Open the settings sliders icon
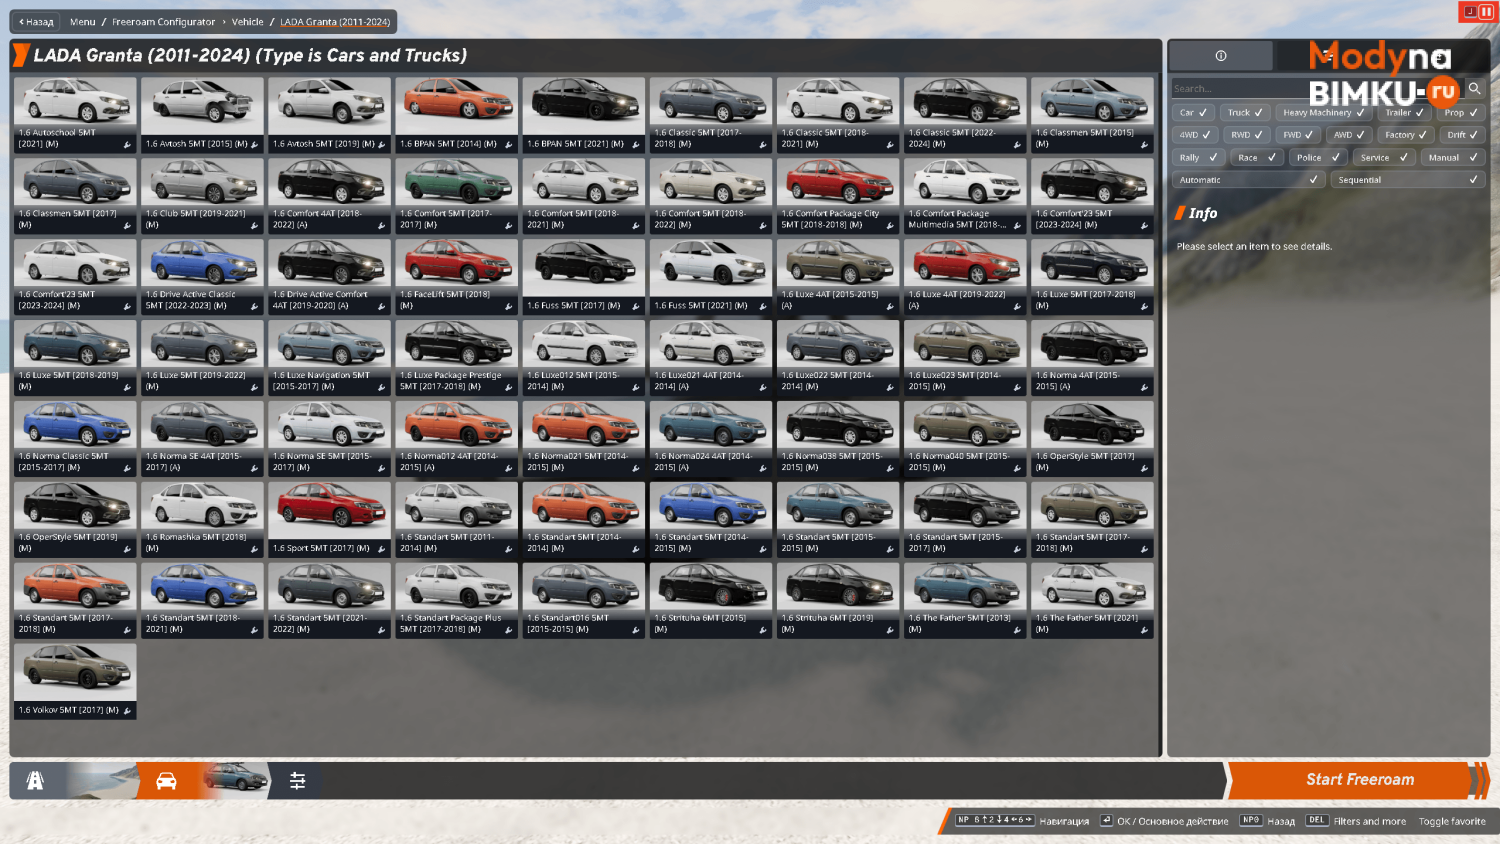This screenshot has width=1500, height=844. 297,781
